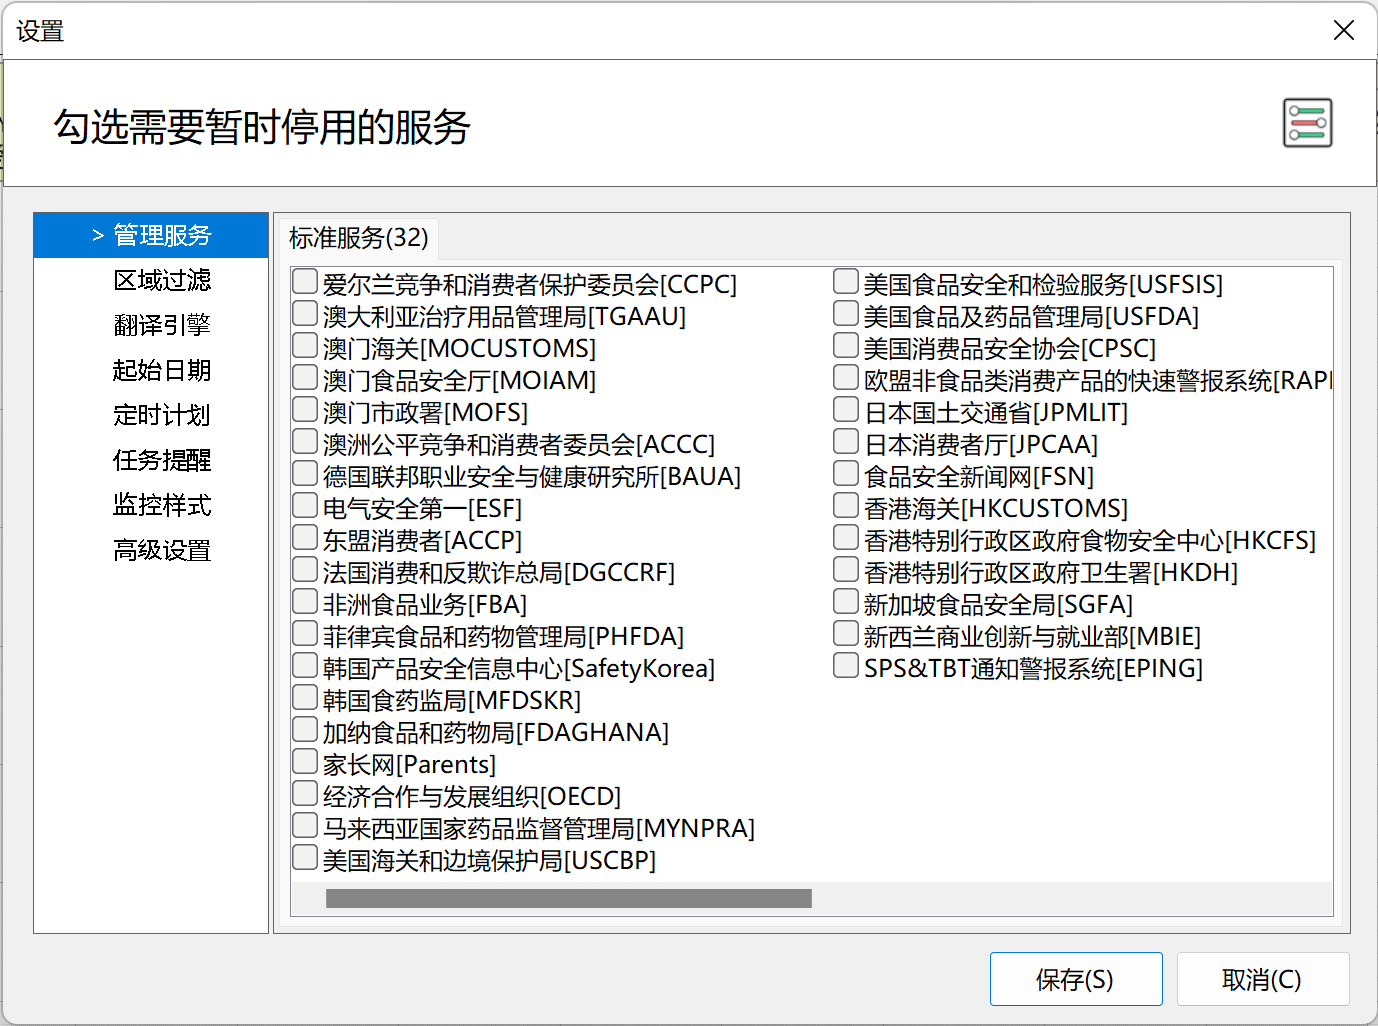Select the 标准服务(32) tab
Screen dimensions: 1378x1026
(x=358, y=238)
